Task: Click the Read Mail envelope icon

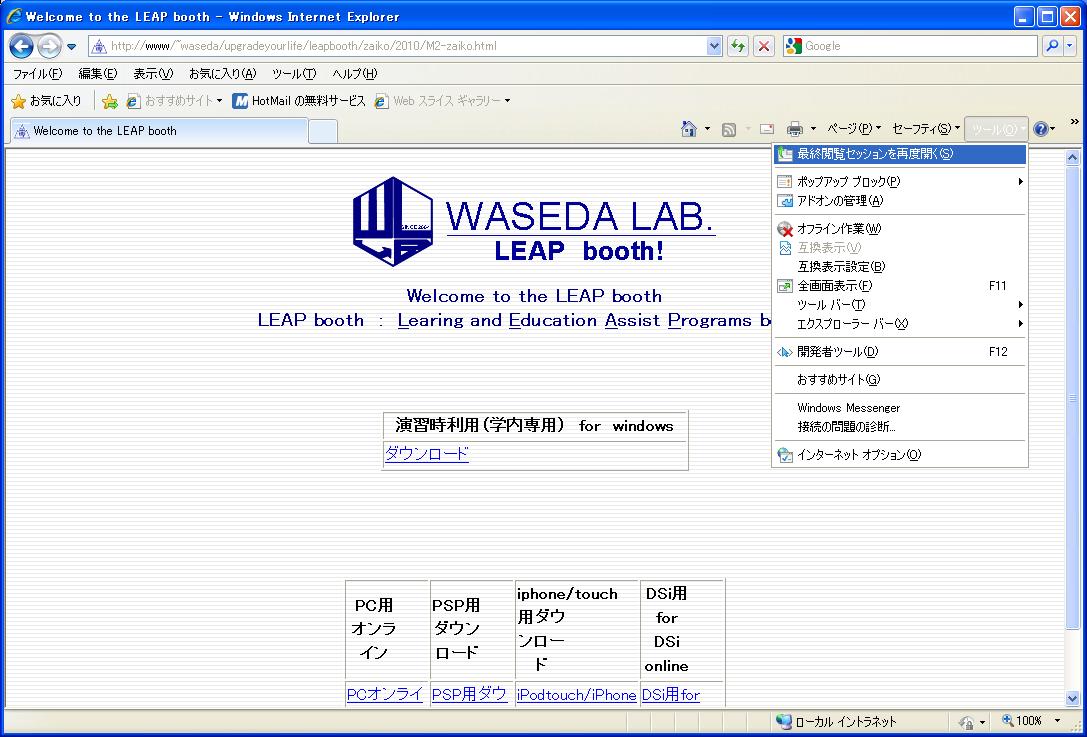Action: [767, 129]
